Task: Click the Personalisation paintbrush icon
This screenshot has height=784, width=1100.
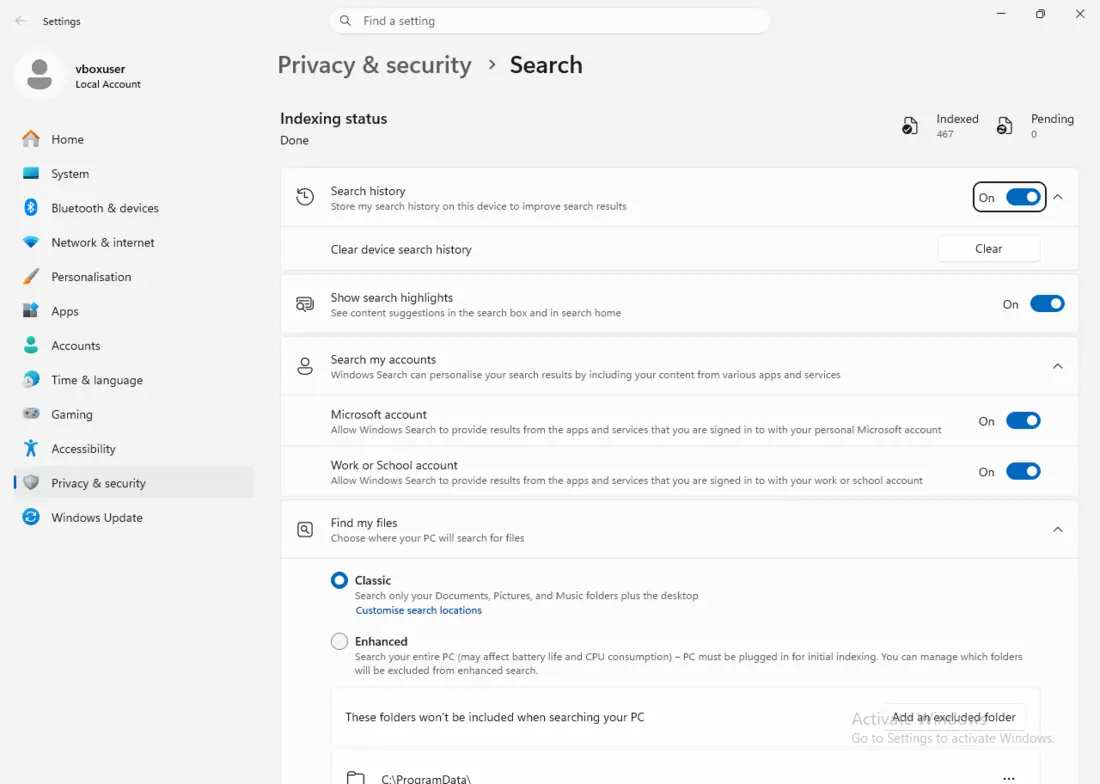Action: [31, 276]
